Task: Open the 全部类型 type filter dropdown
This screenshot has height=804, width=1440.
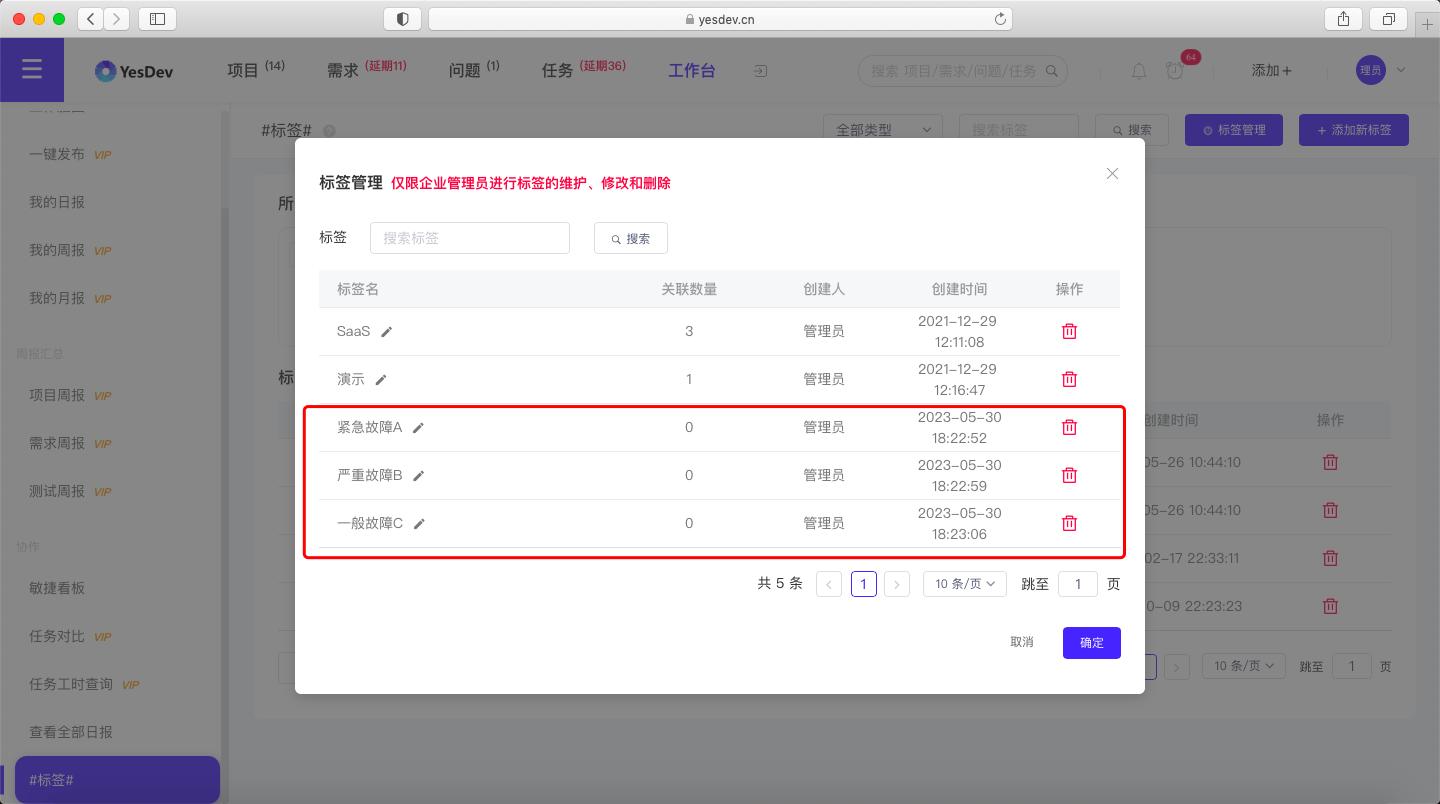Action: click(x=882, y=130)
